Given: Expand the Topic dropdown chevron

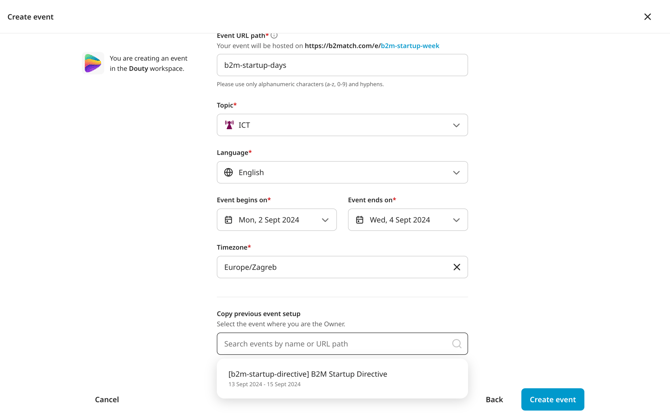Looking at the screenshot, I should [x=456, y=125].
